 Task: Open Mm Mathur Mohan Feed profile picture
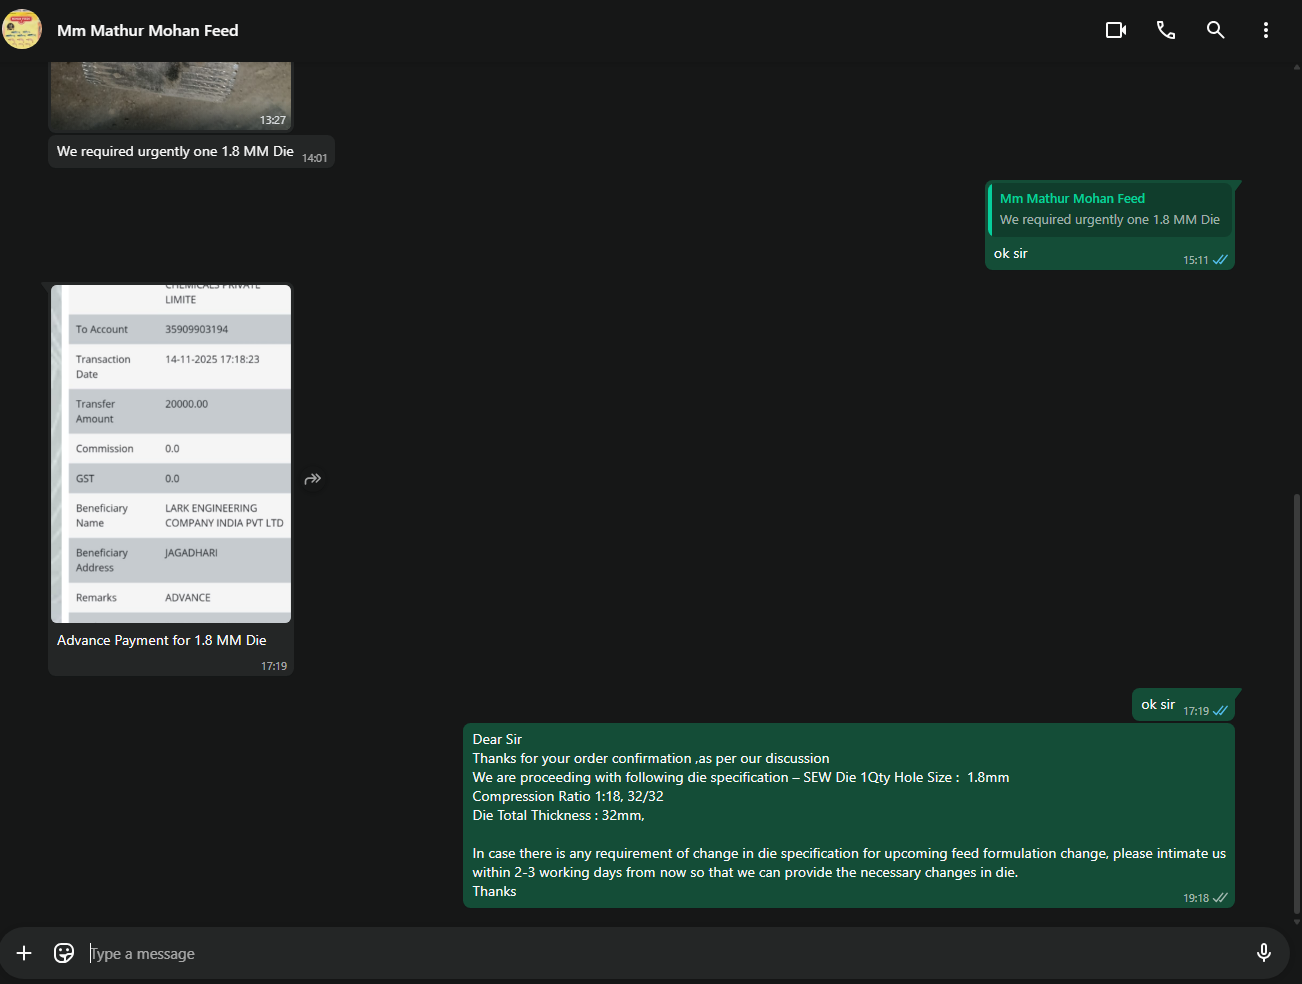(x=22, y=30)
